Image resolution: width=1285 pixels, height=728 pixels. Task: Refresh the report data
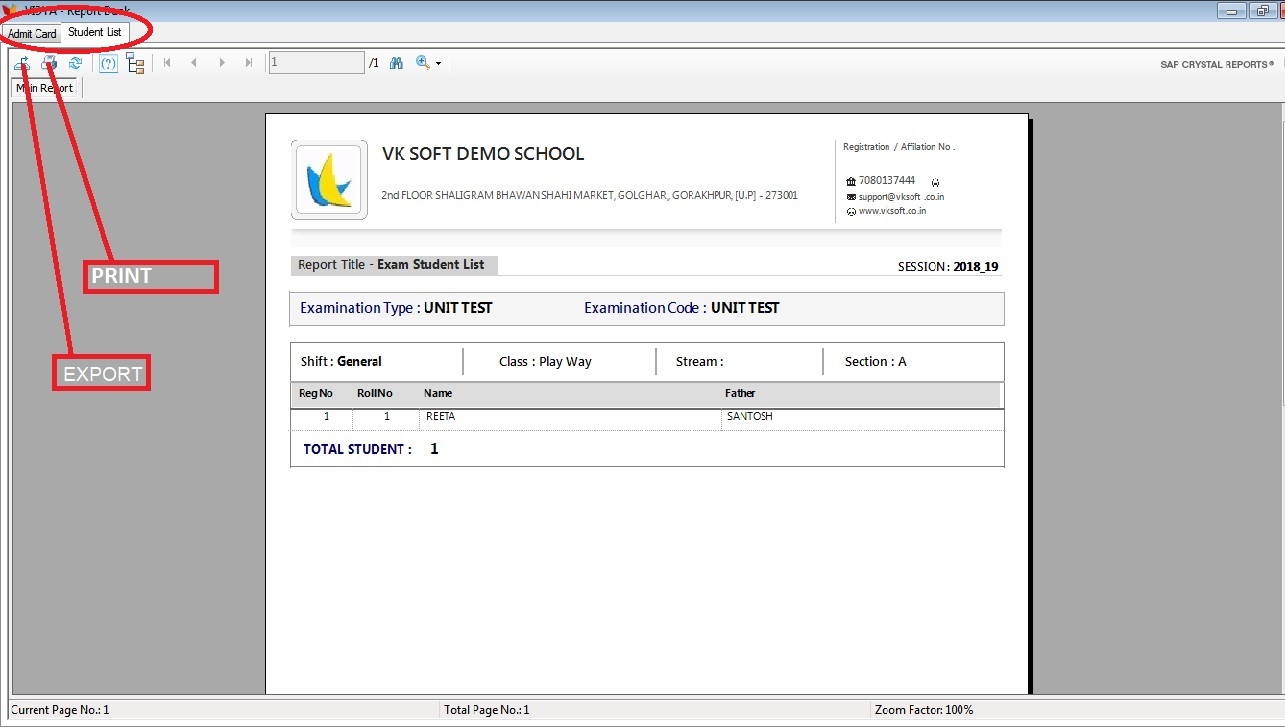[75, 63]
